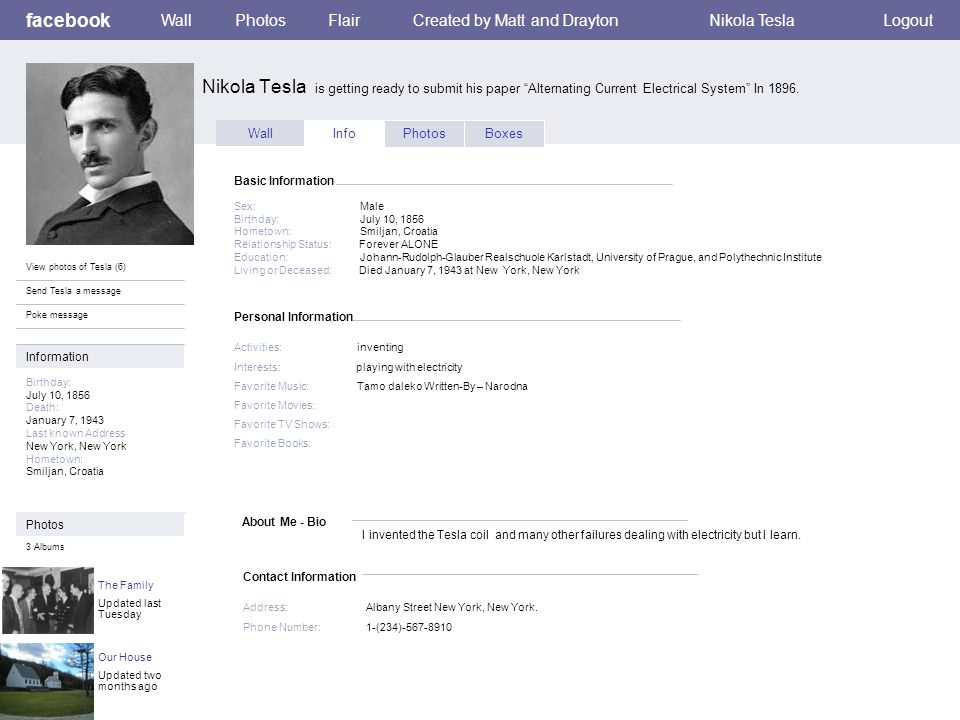
Task: Click the Photos sidebar section header
Action: click(x=100, y=524)
